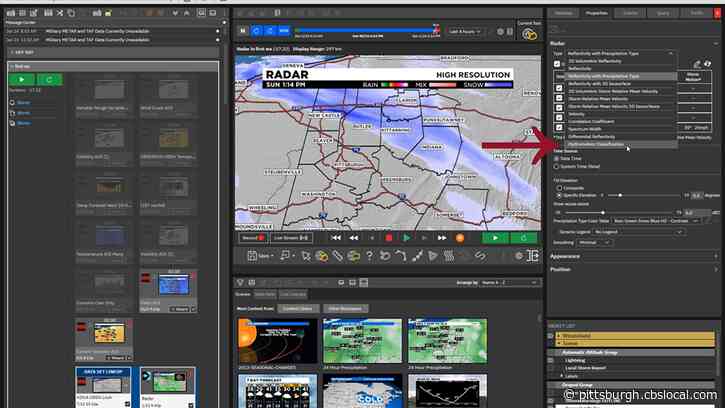Image resolution: width=725 pixels, height=408 pixels.
Task: Click the orange round icon beside playback controls
Action: click(x=460, y=238)
